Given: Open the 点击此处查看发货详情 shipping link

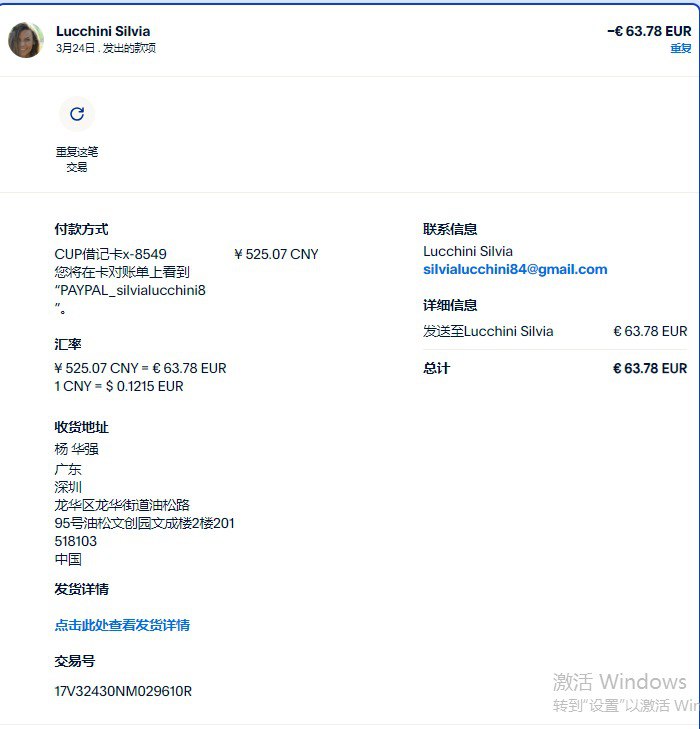Looking at the screenshot, I should 122,625.
